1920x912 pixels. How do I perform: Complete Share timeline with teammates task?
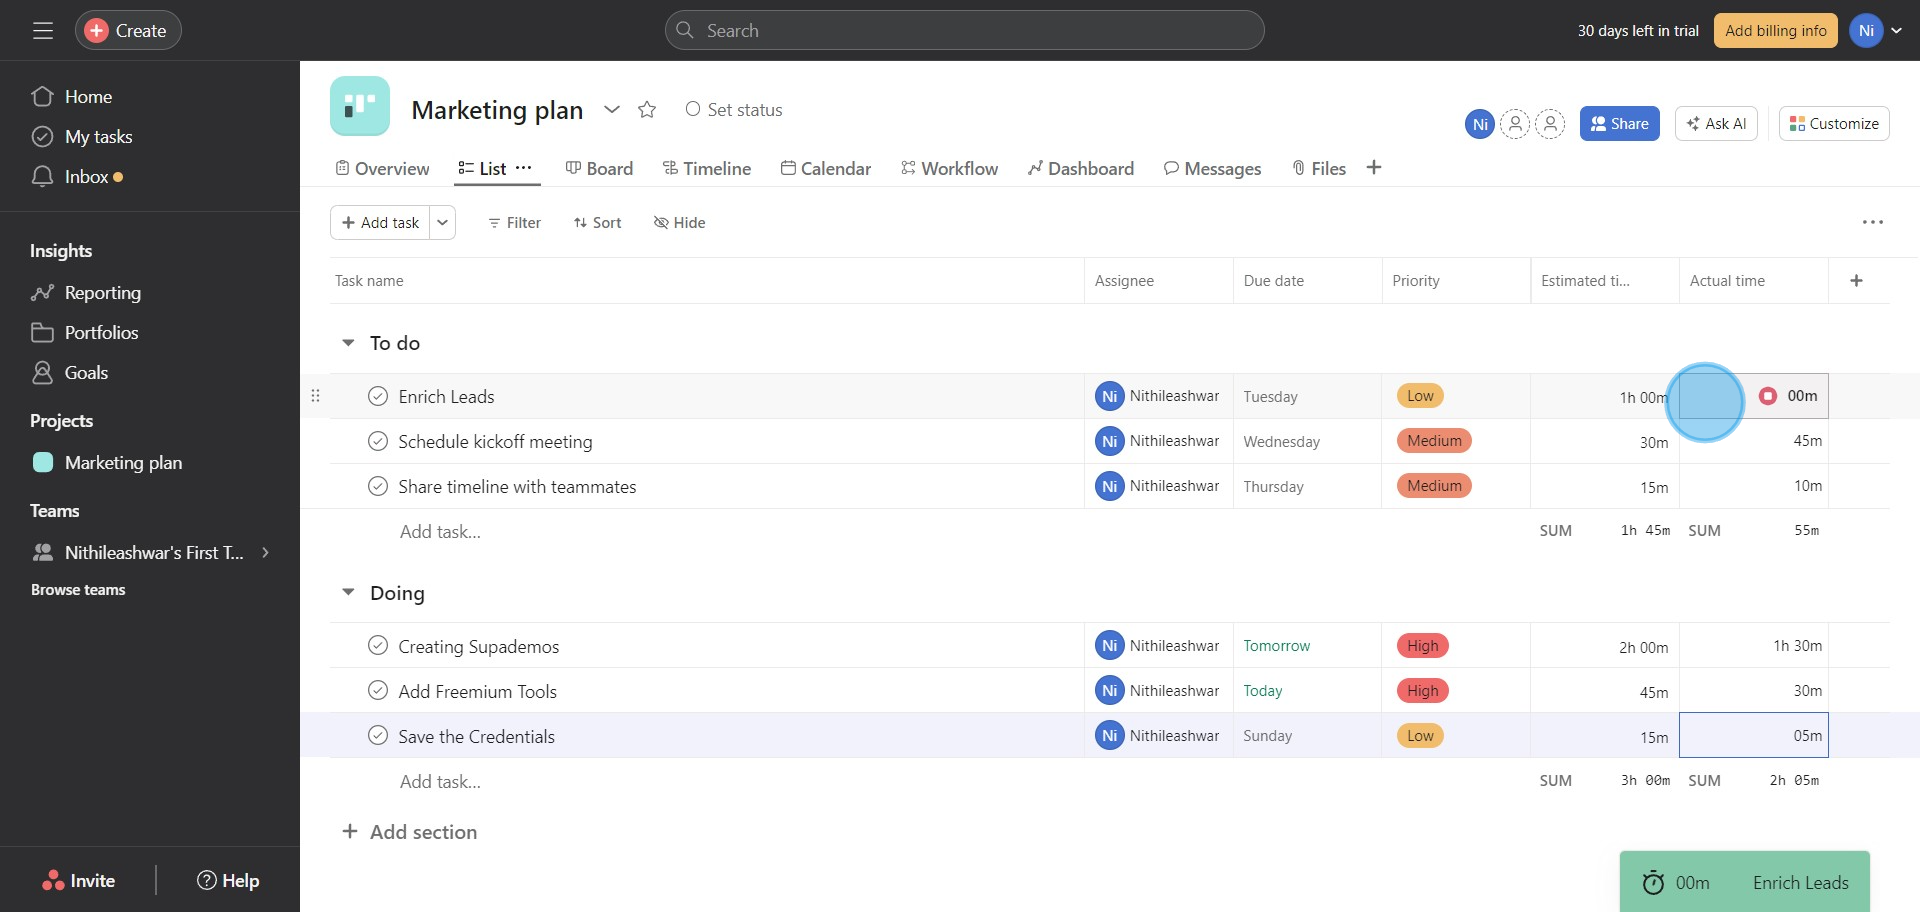click(x=378, y=486)
